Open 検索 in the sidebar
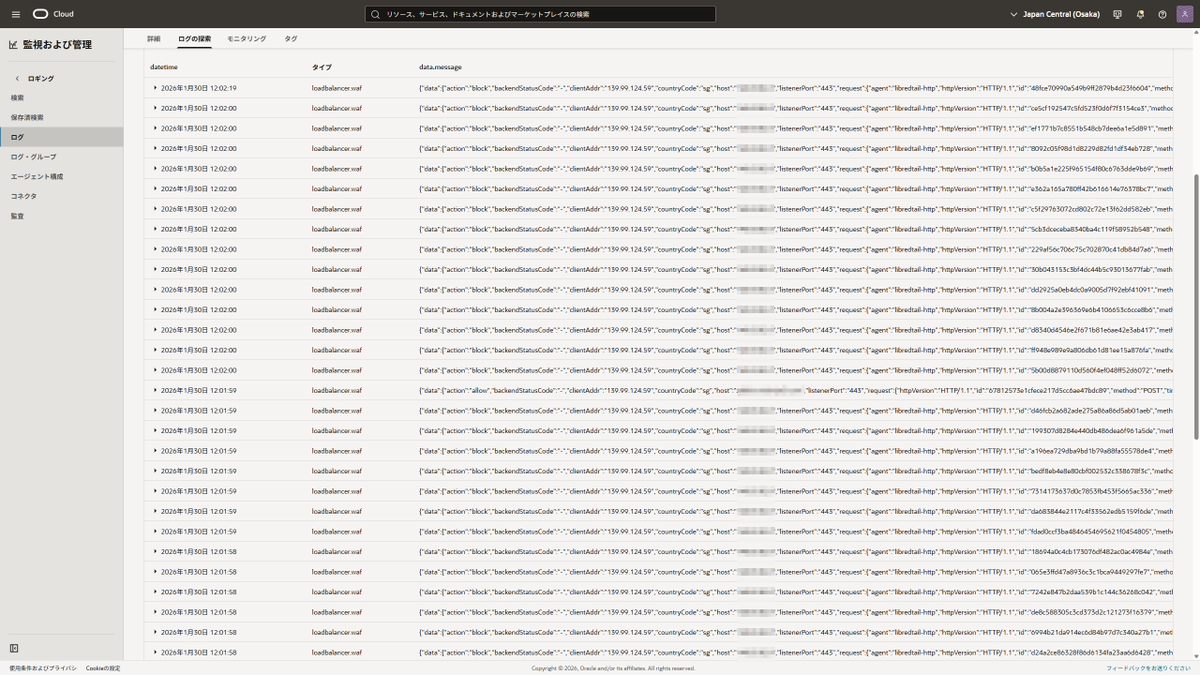This screenshot has width=1200, height=675. click(18, 98)
